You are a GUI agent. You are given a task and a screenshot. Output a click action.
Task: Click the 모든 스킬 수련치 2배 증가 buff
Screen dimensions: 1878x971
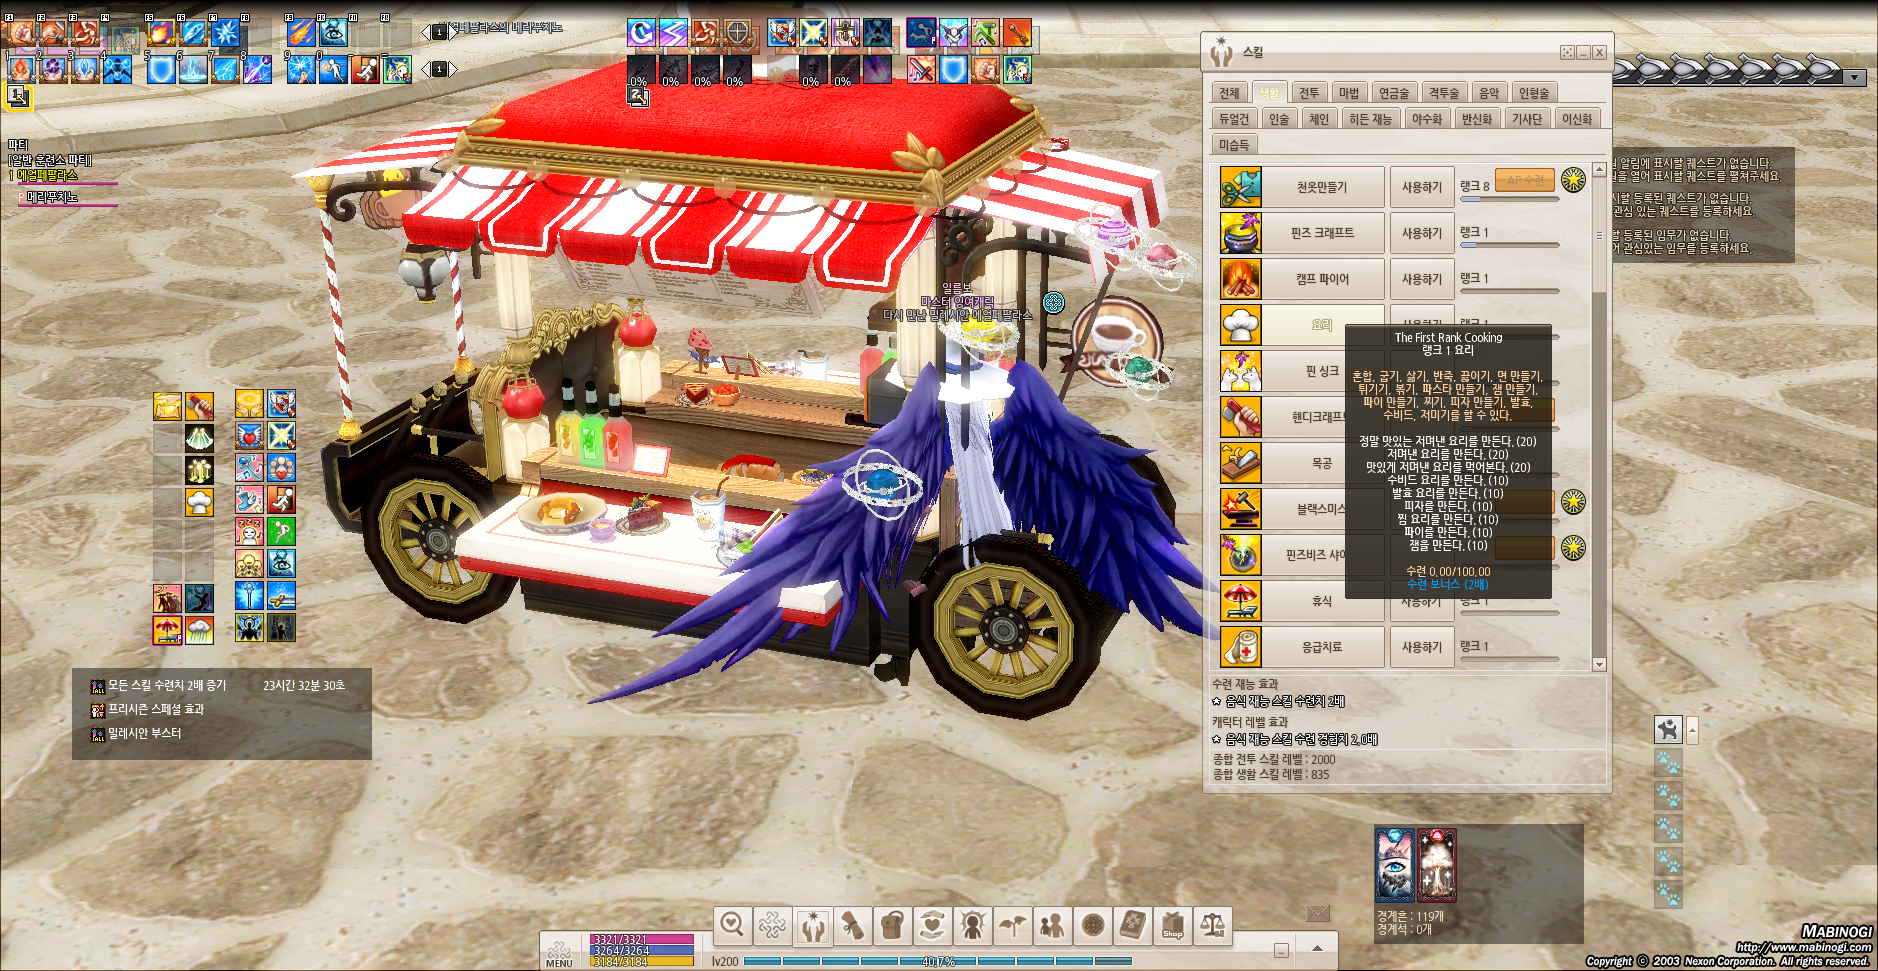167,686
